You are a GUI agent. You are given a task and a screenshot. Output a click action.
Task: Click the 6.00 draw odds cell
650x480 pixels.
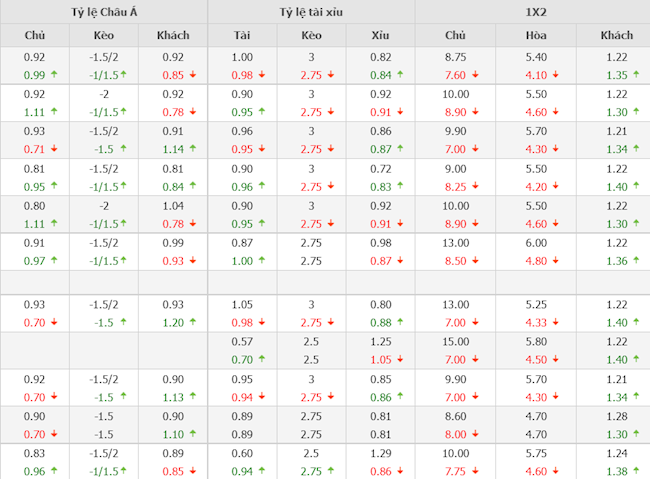pyautogui.click(x=536, y=243)
